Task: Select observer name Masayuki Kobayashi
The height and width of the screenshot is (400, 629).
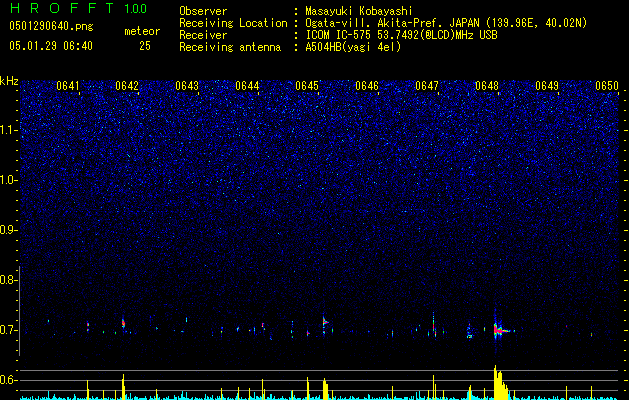Action: (359, 11)
